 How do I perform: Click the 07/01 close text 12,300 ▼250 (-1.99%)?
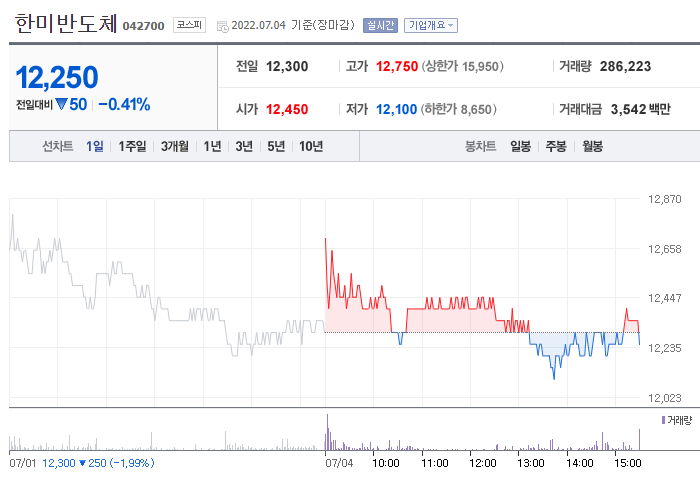click(98, 463)
